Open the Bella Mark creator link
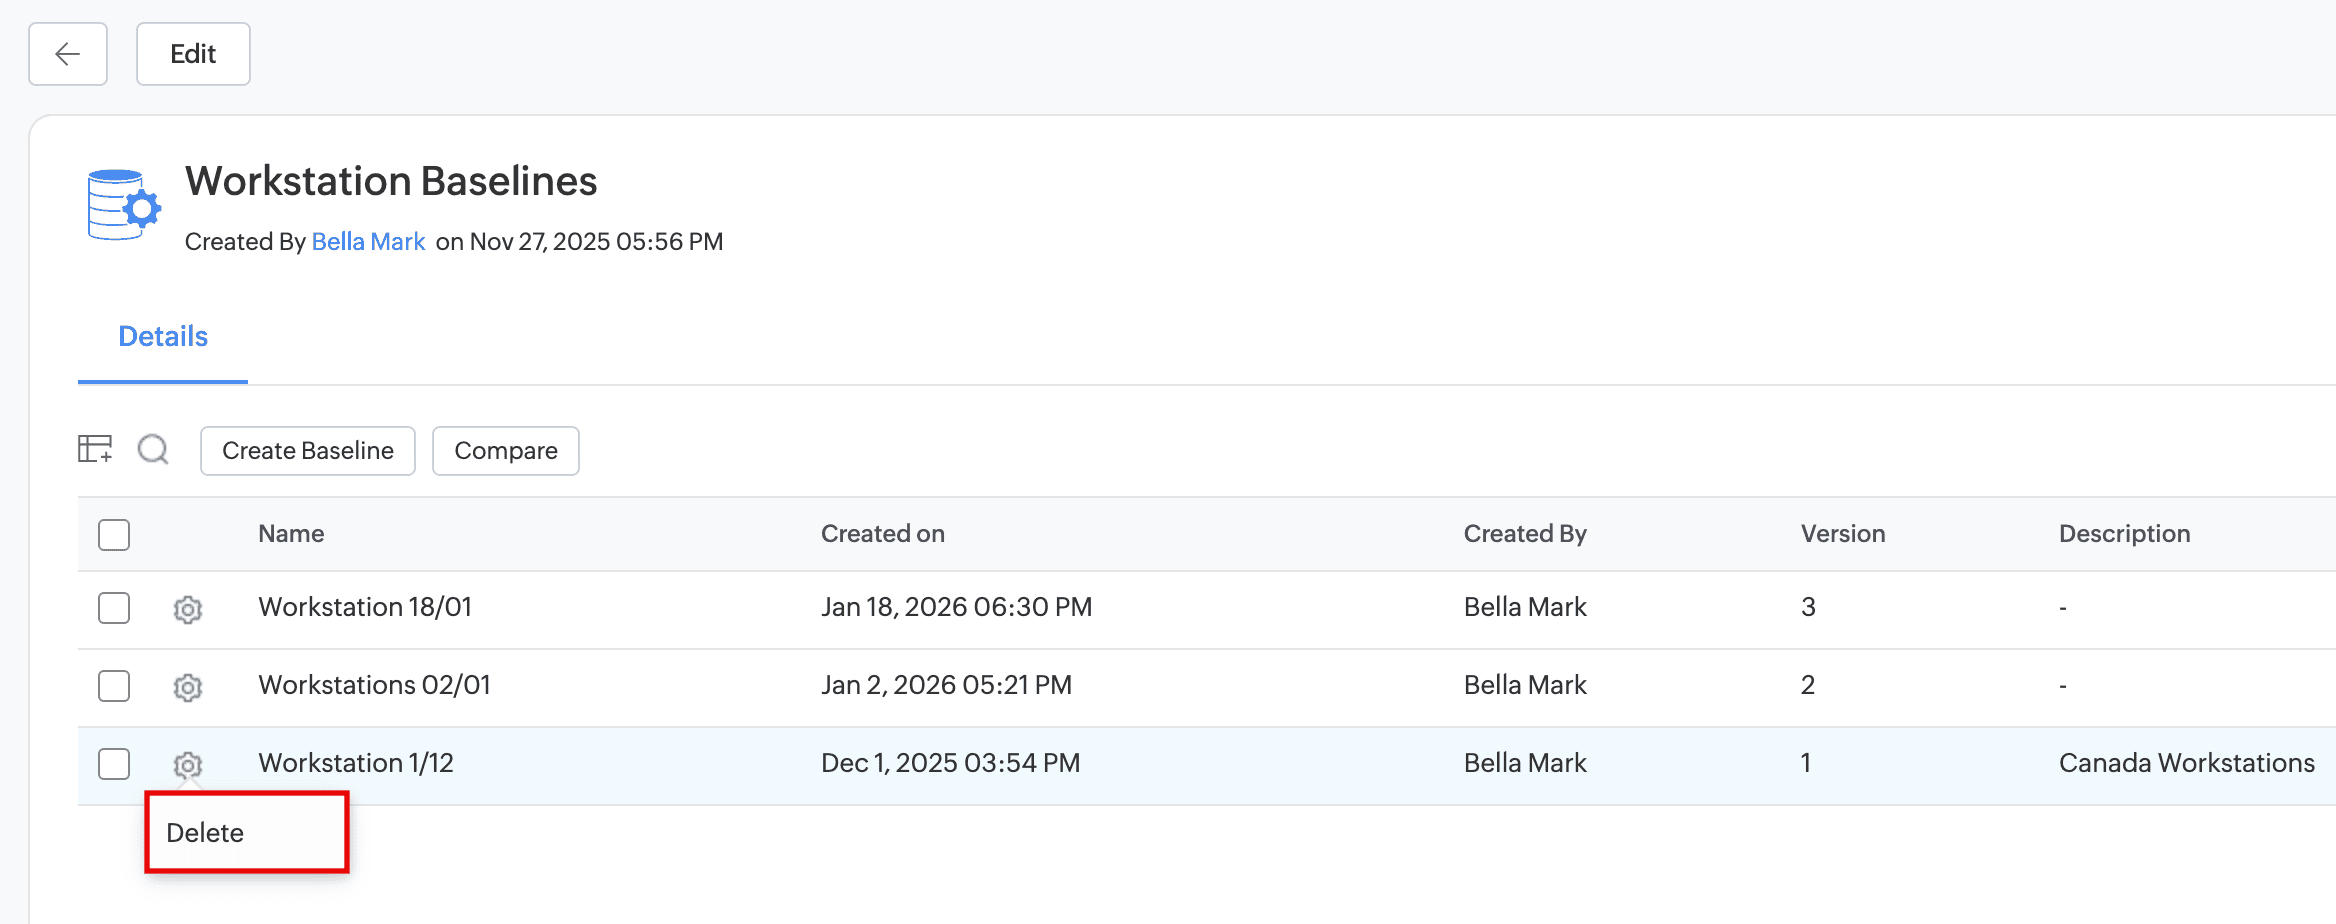Viewport: 2336px width, 924px height. pos(368,242)
